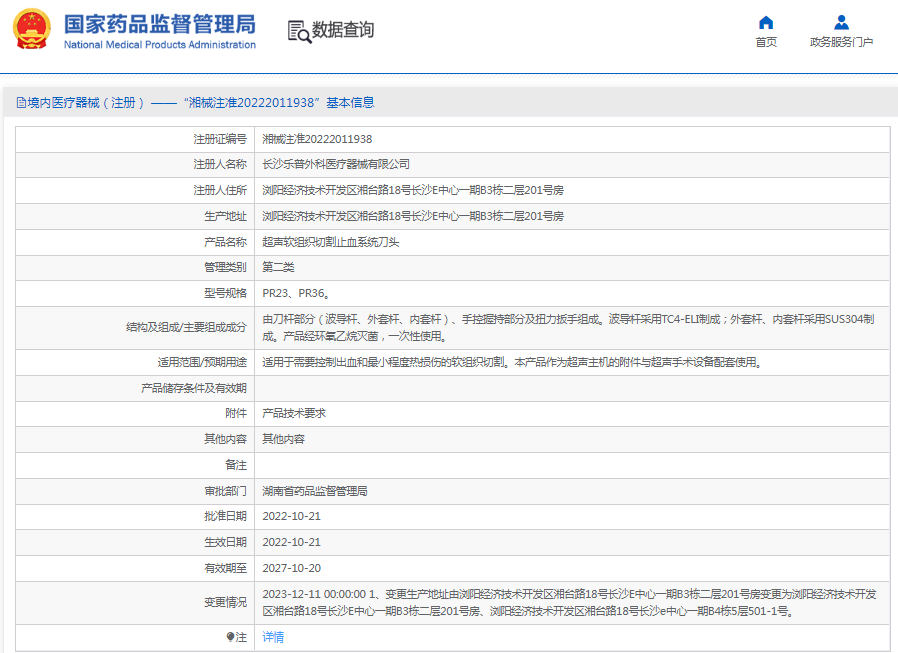The image size is (898, 653).
Task: Open the 数据查询 search icon
Action: [x=300, y=32]
